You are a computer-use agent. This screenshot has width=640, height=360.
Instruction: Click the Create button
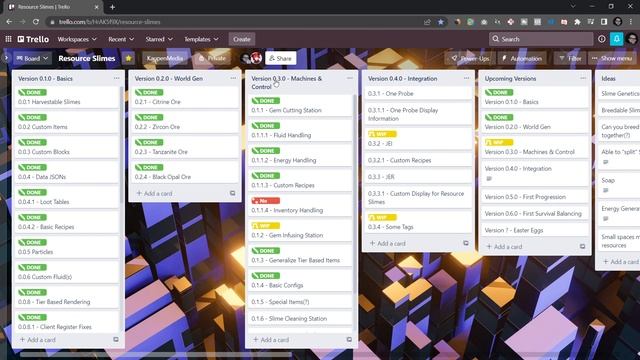tap(242, 39)
